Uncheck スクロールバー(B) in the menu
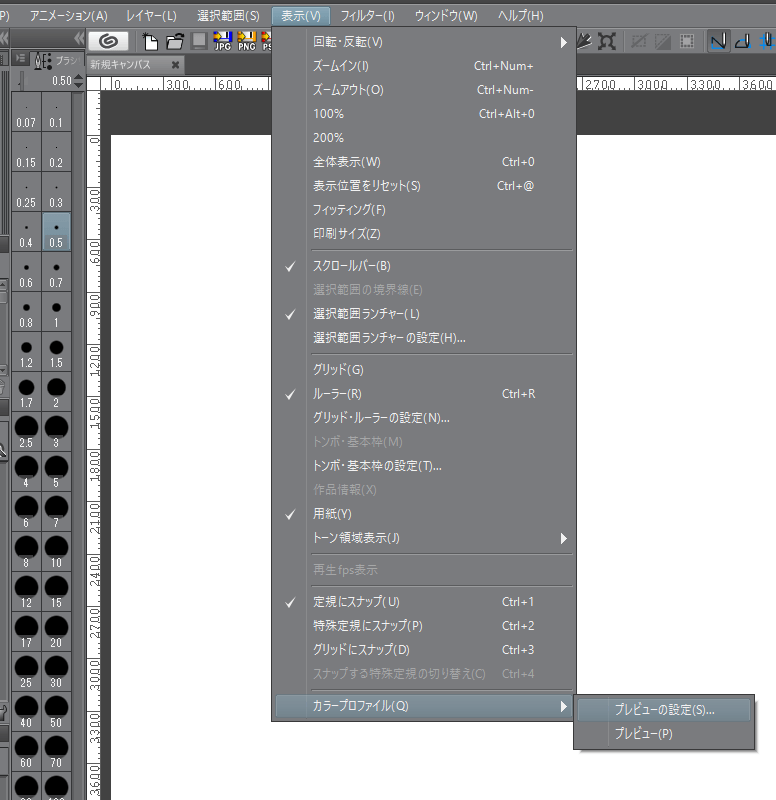Image resolution: width=776 pixels, height=800 pixels. [x=351, y=266]
